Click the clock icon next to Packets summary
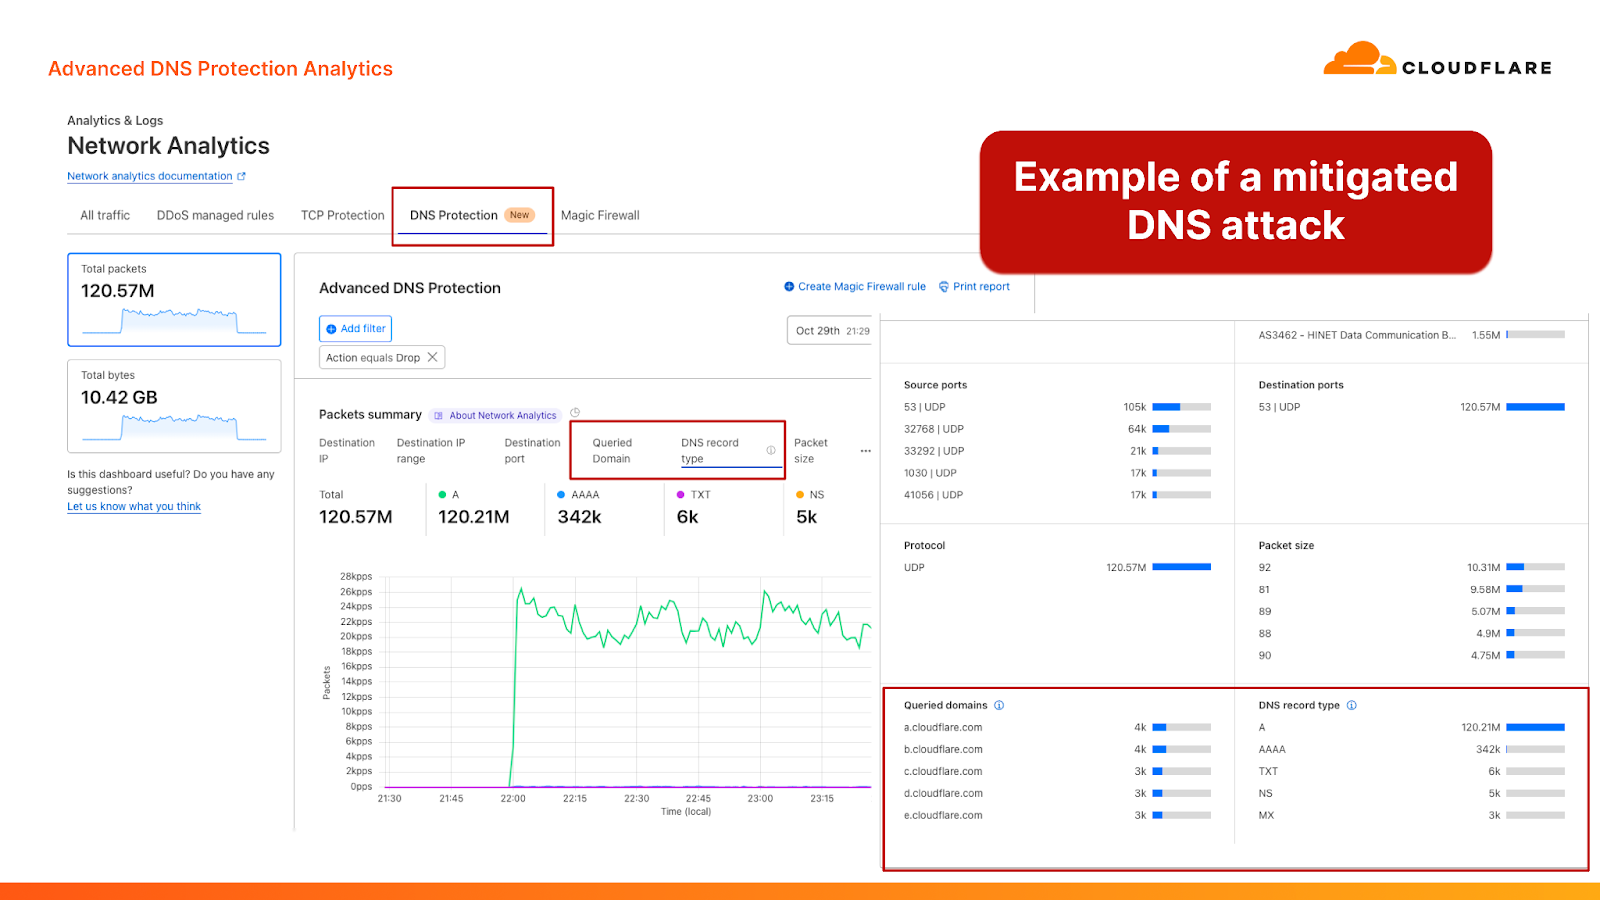 (575, 412)
